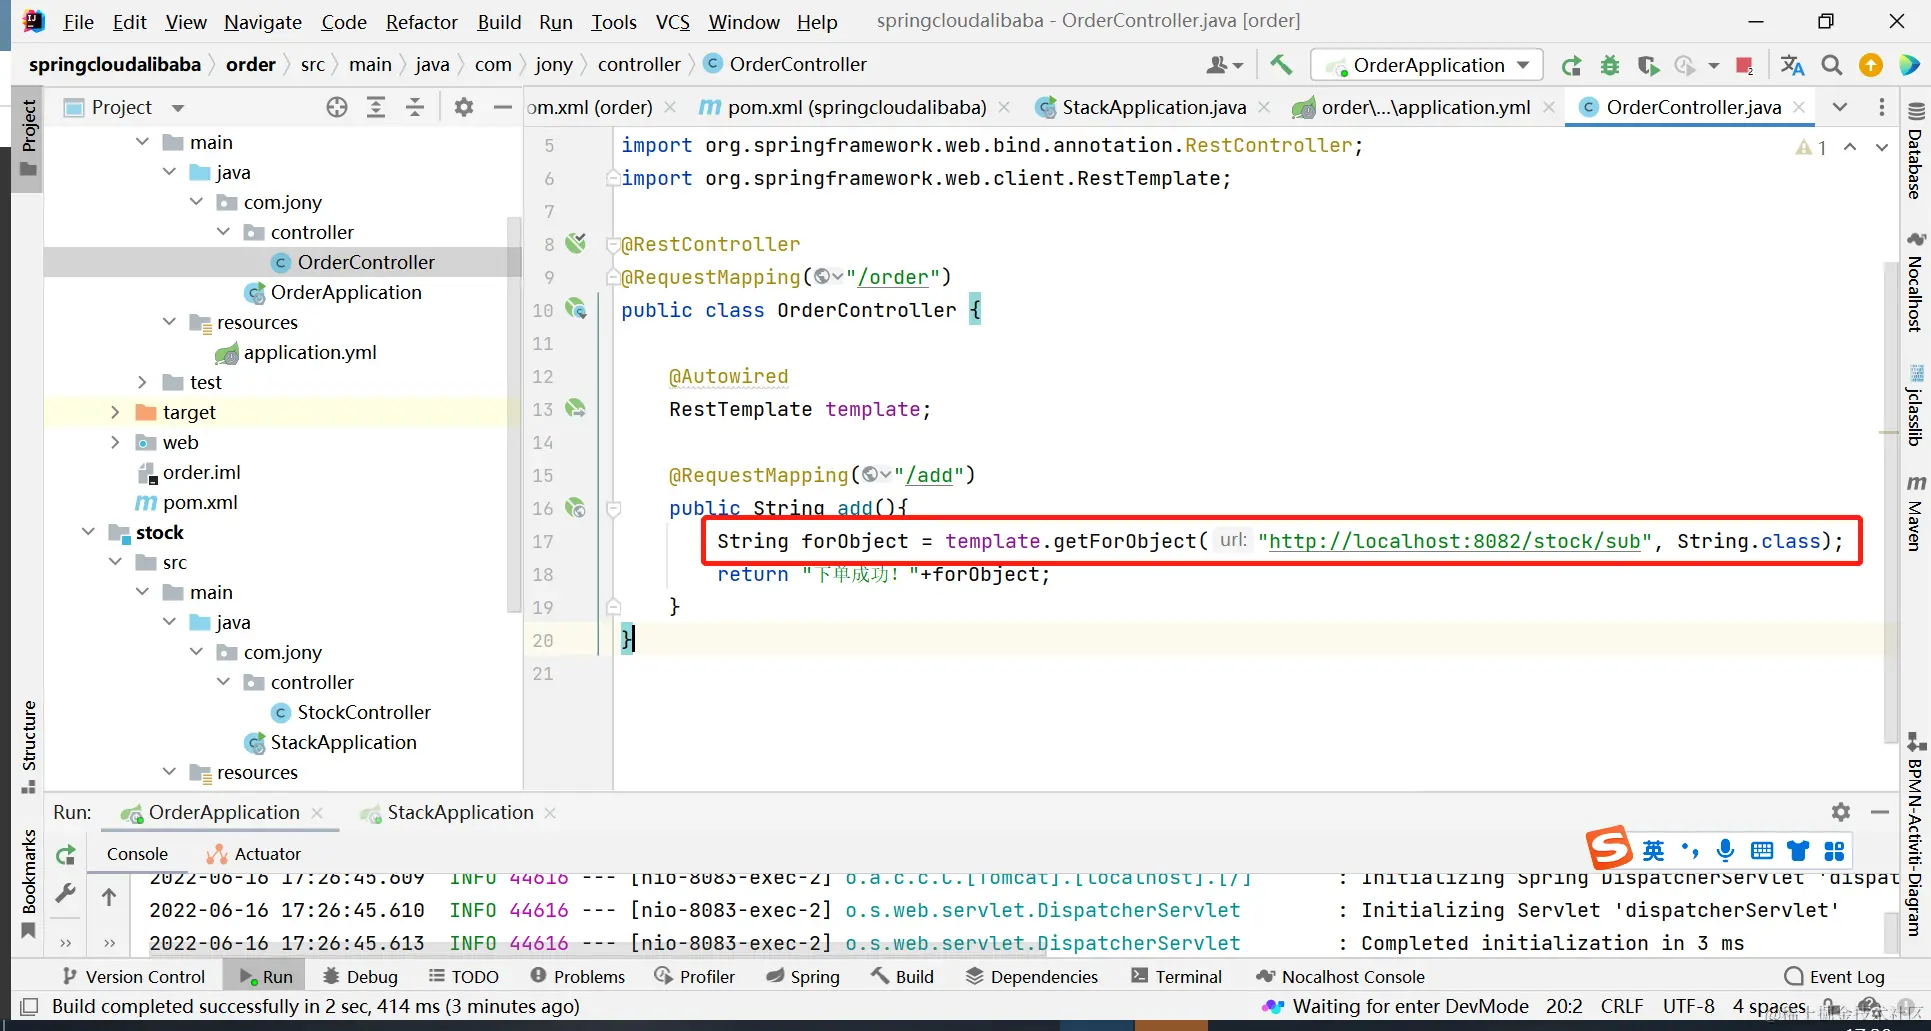The width and height of the screenshot is (1931, 1031).
Task: Expand the test folder
Action: tap(142, 382)
